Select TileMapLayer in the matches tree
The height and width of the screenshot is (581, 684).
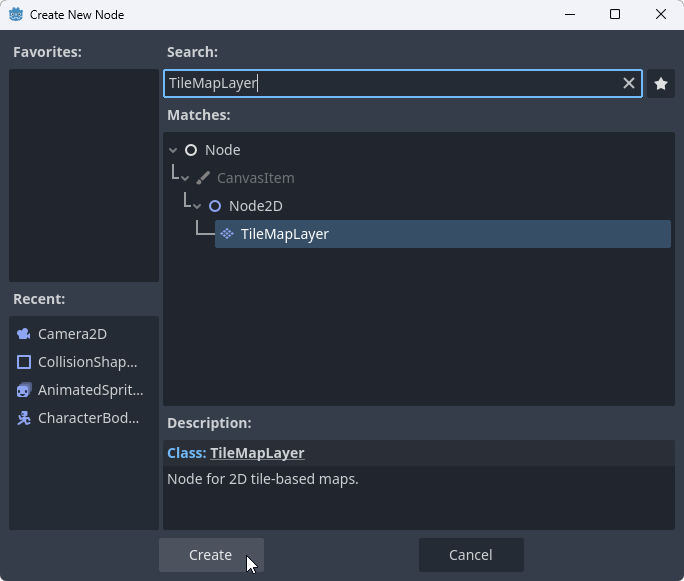tap(285, 234)
